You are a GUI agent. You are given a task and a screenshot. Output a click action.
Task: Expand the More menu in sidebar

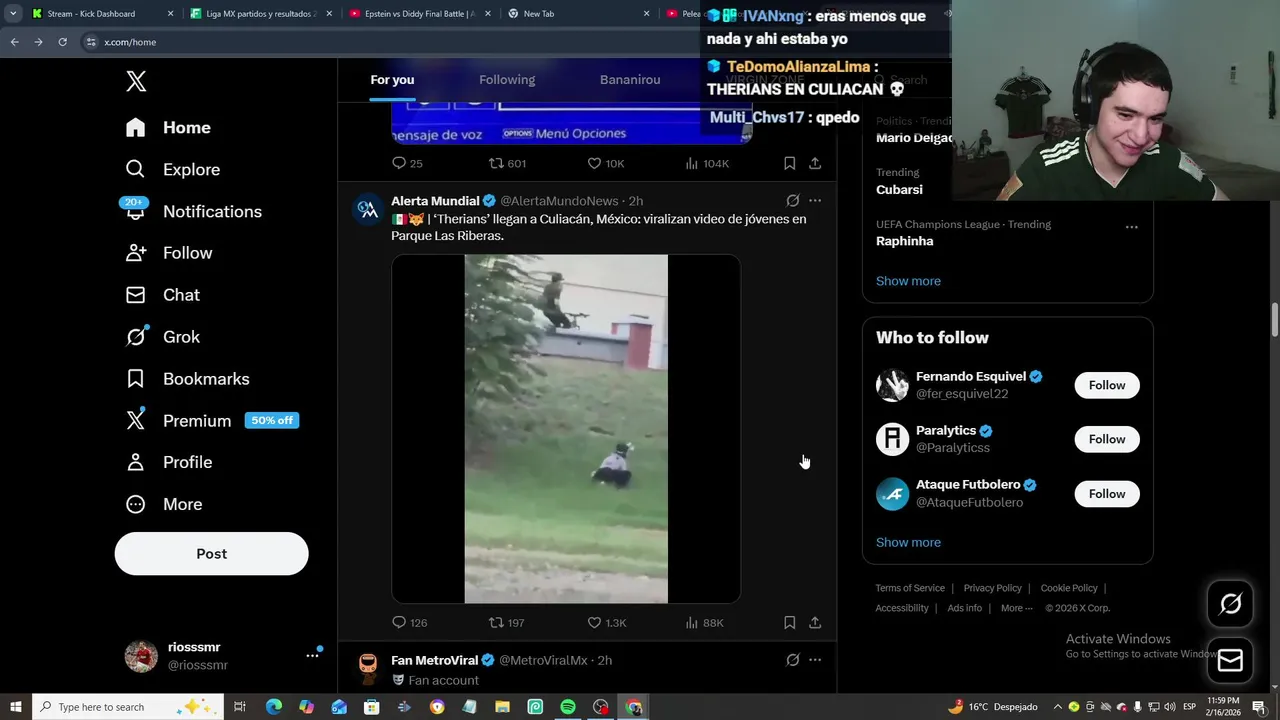point(163,504)
